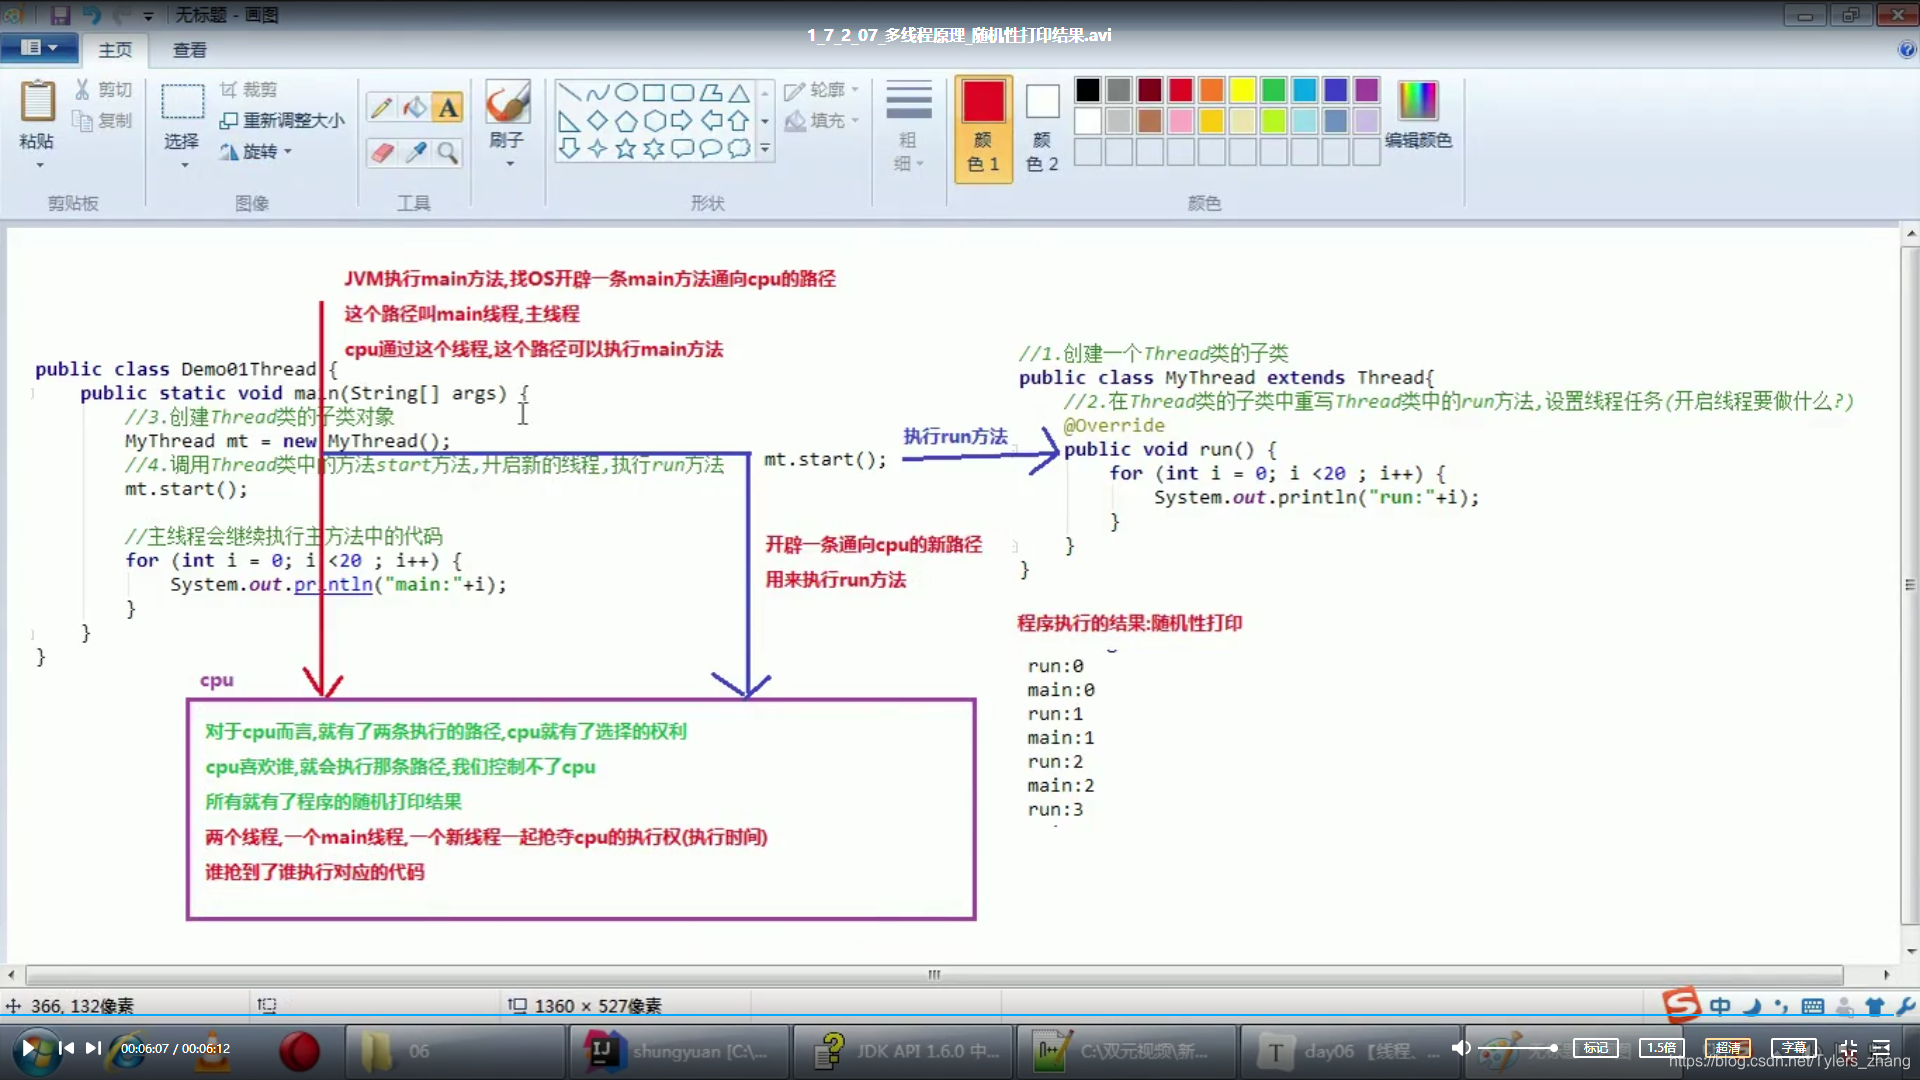Switch to the View (查看) tab
The image size is (1920, 1080).
pyautogui.click(x=189, y=50)
